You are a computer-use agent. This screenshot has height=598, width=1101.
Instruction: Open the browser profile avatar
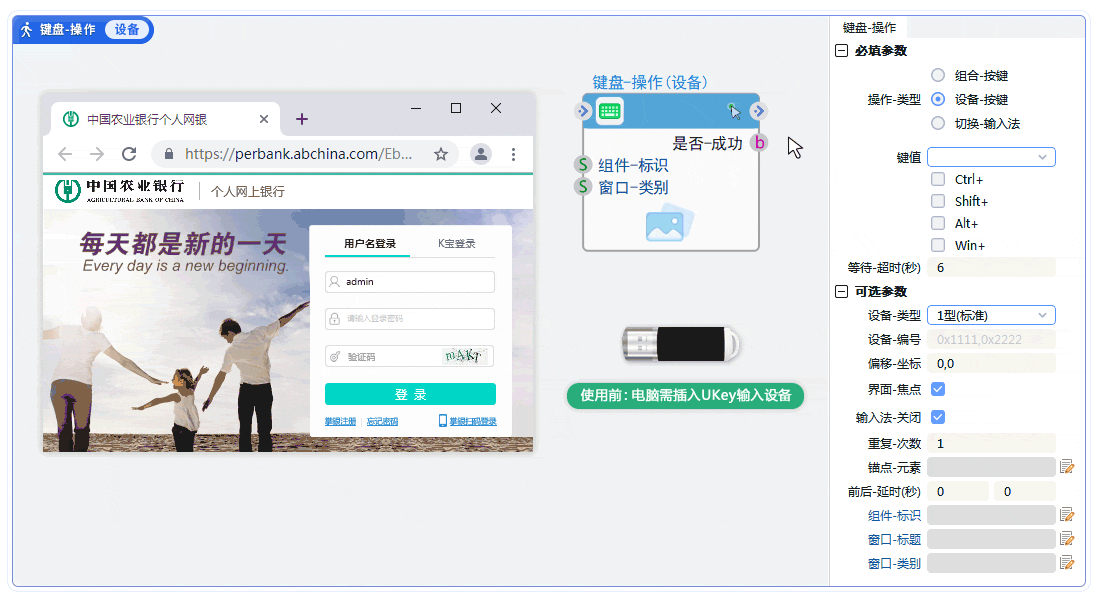[x=481, y=154]
